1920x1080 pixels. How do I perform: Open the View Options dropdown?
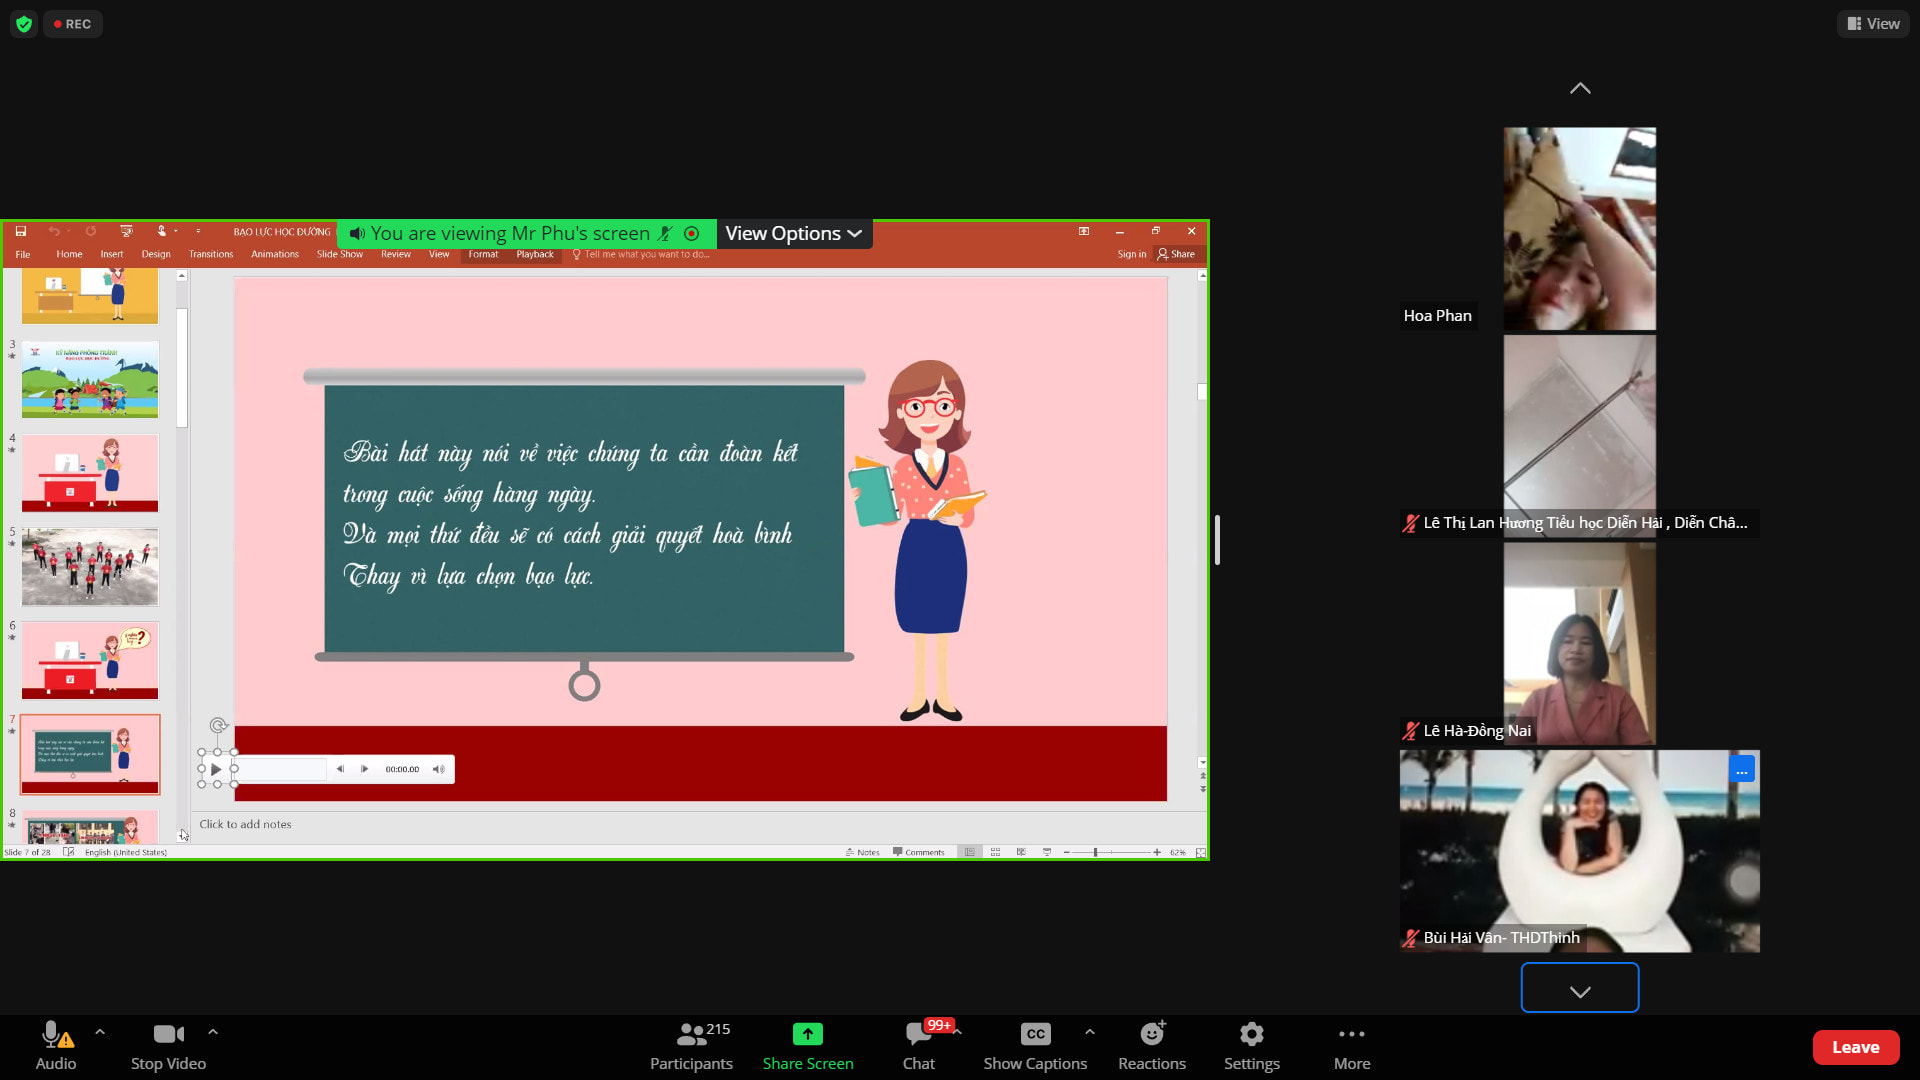794,233
